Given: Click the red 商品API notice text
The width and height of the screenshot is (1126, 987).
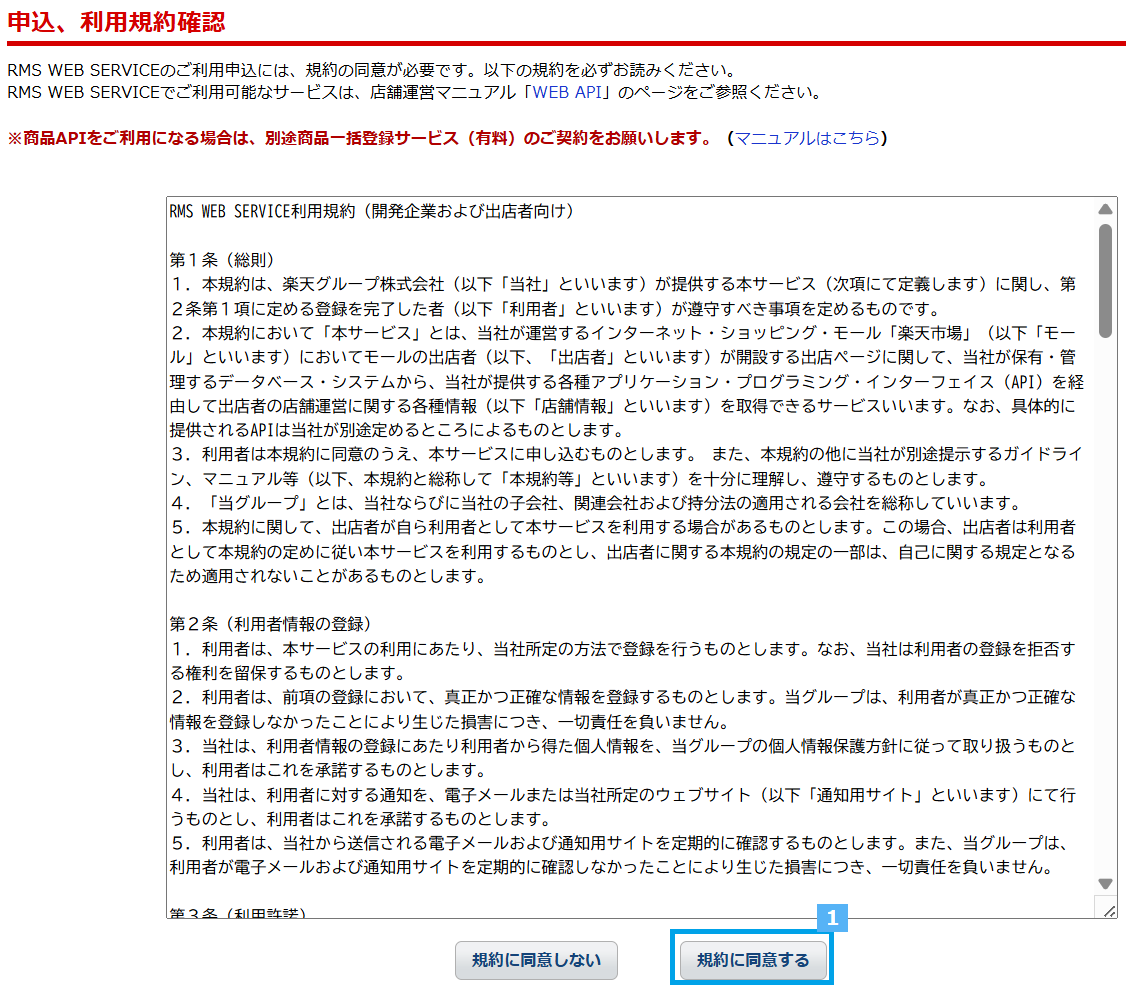Looking at the screenshot, I should click(x=360, y=138).
